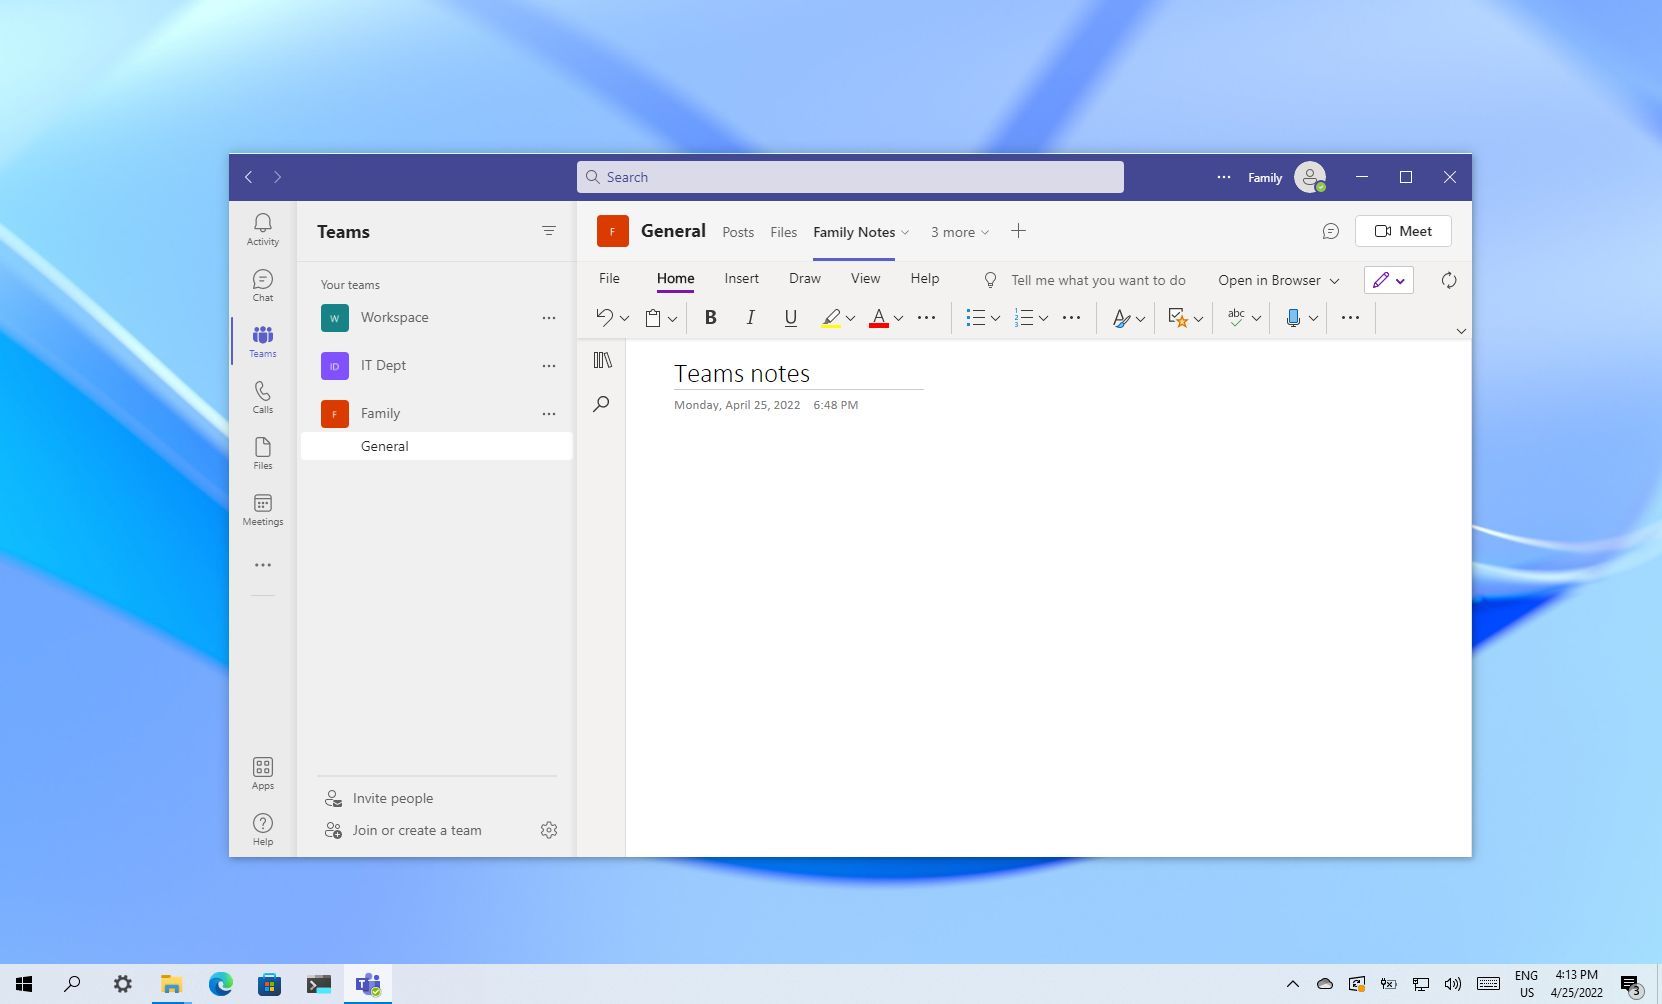
Task: Open the Open in Browser dropdown
Action: [x=1277, y=280]
